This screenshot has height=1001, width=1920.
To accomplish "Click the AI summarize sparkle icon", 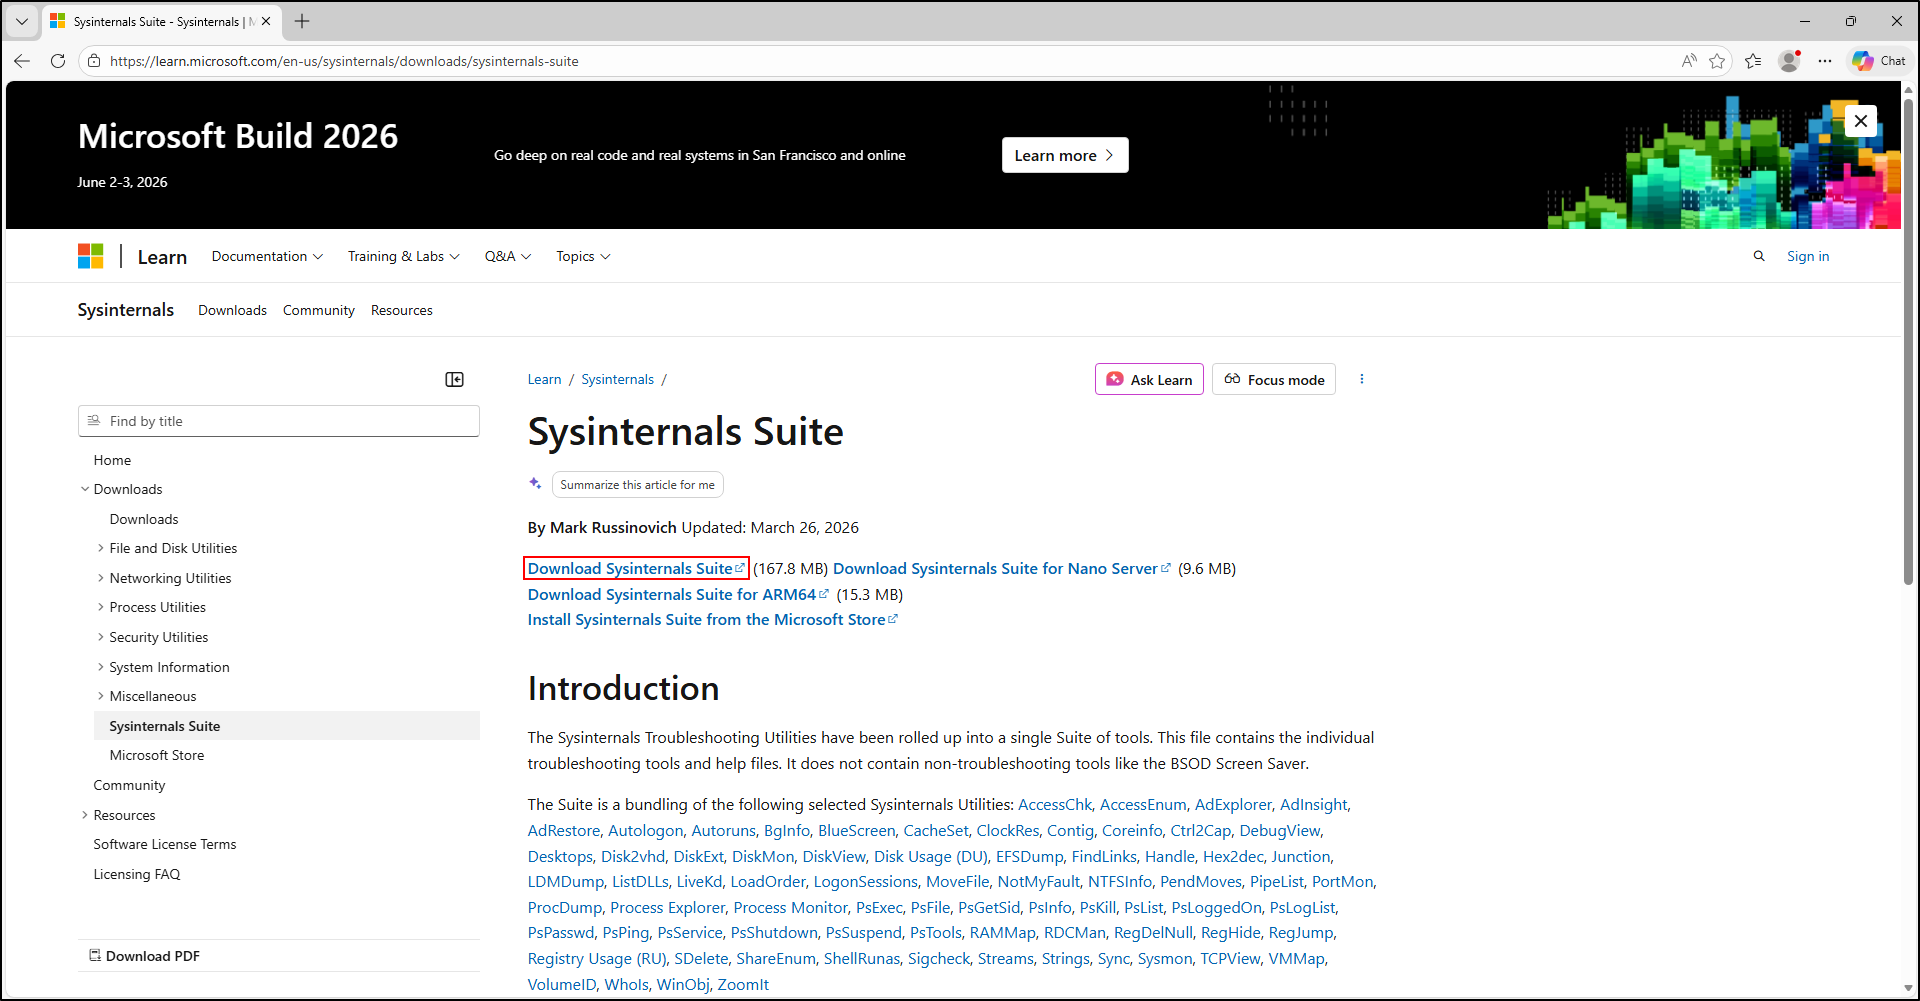I will click(535, 484).
